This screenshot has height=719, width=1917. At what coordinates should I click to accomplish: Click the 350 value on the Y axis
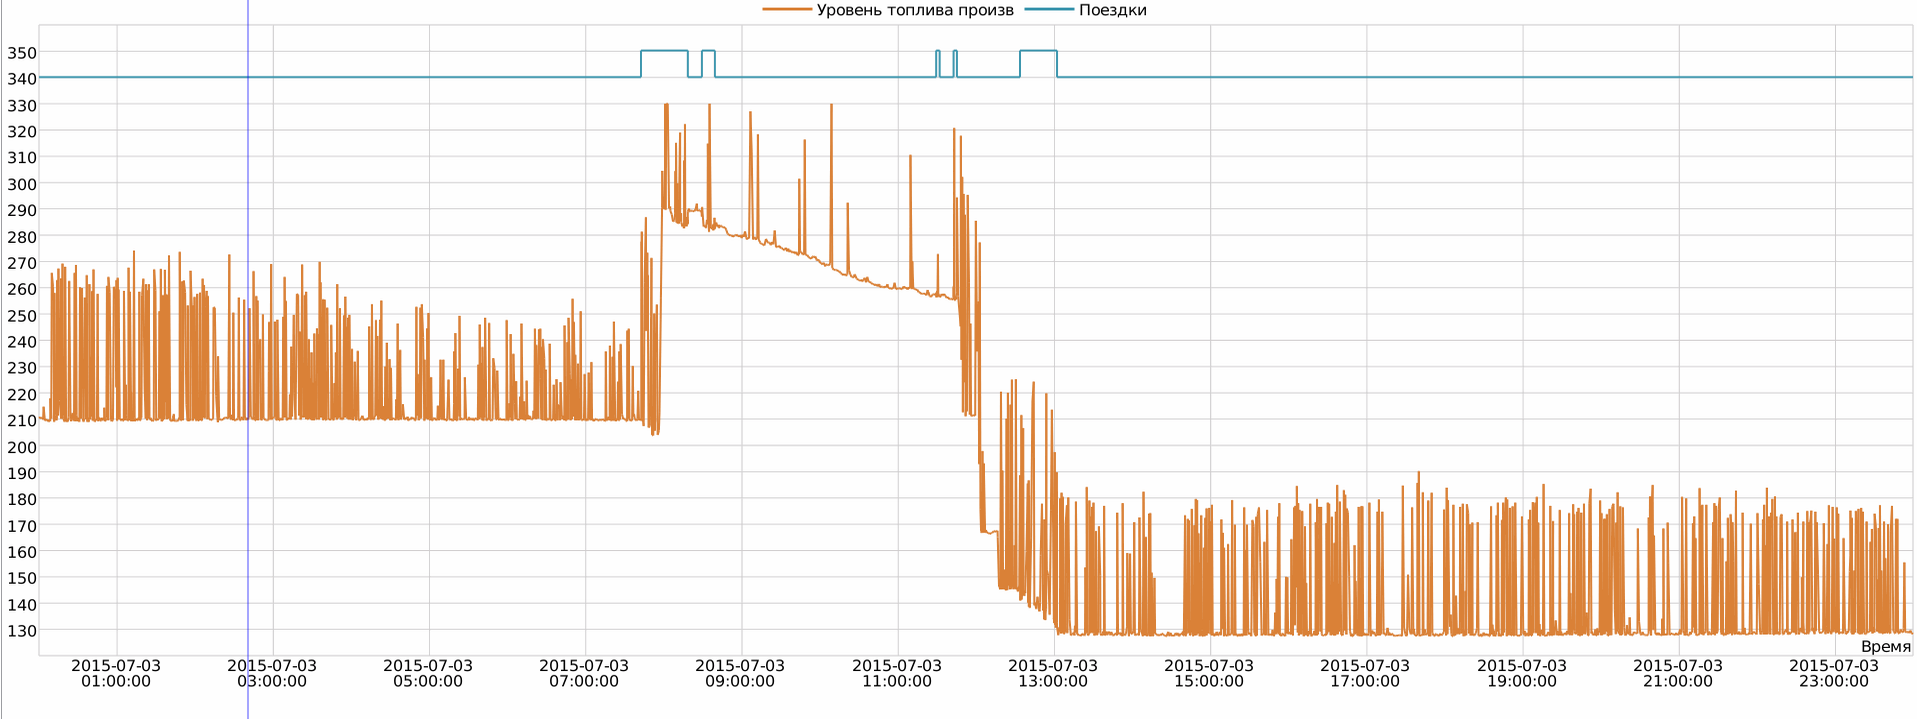(22, 52)
